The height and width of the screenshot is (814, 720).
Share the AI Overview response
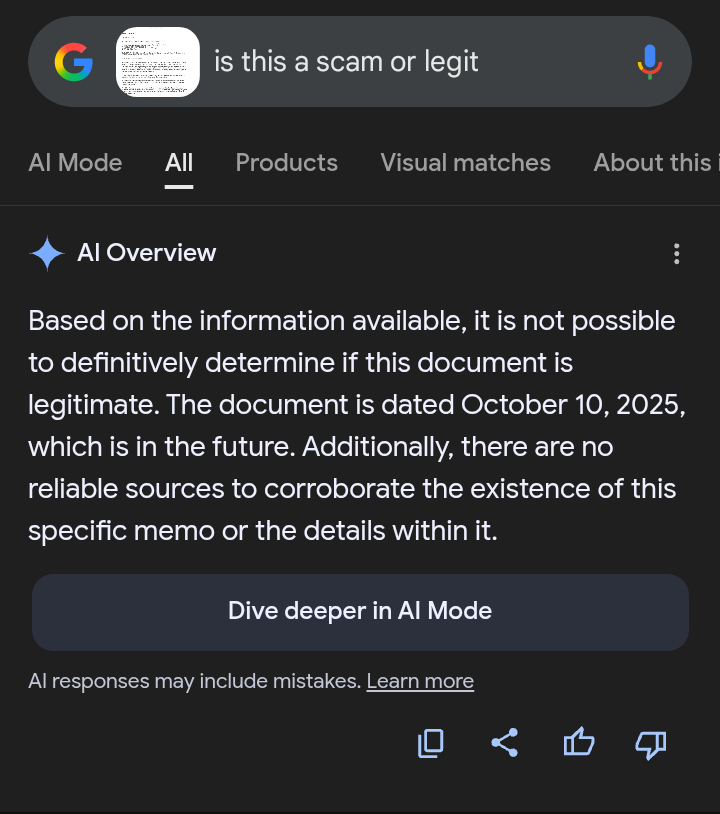click(505, 742)
